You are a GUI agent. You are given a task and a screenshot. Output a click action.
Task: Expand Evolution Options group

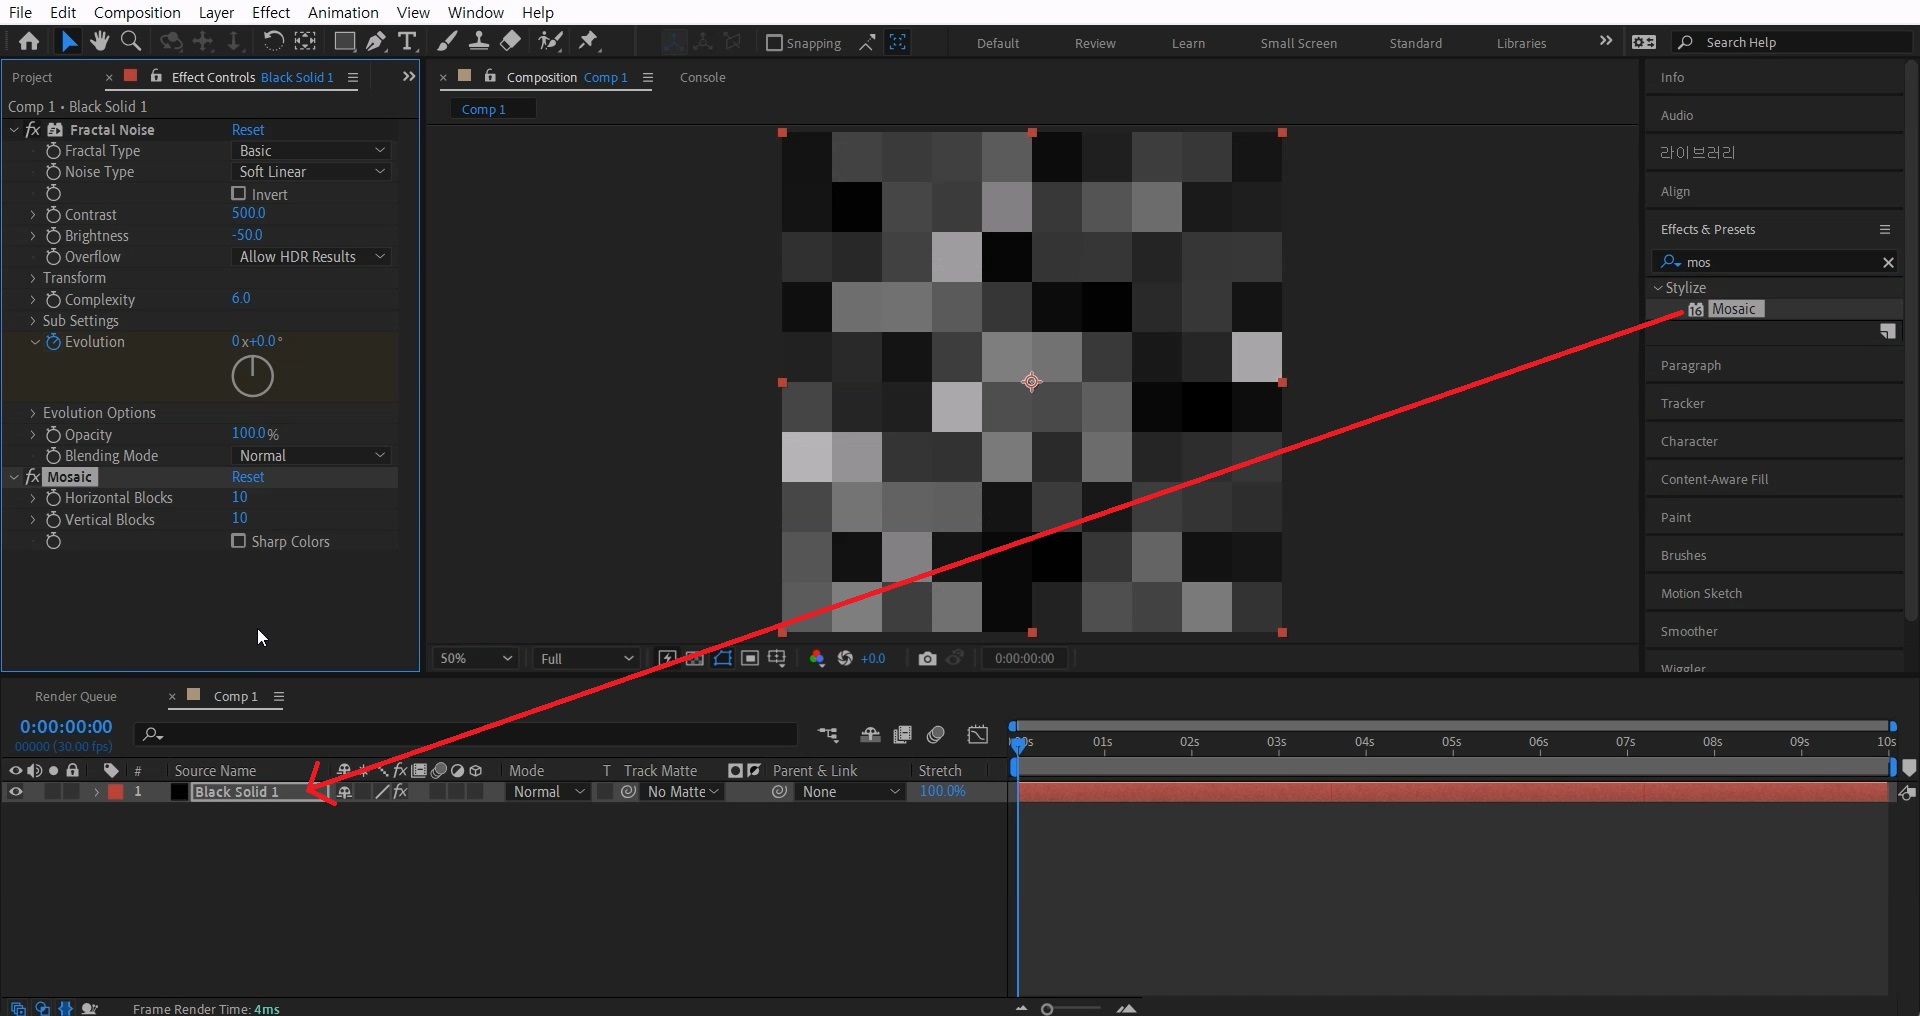pos(33,413)
